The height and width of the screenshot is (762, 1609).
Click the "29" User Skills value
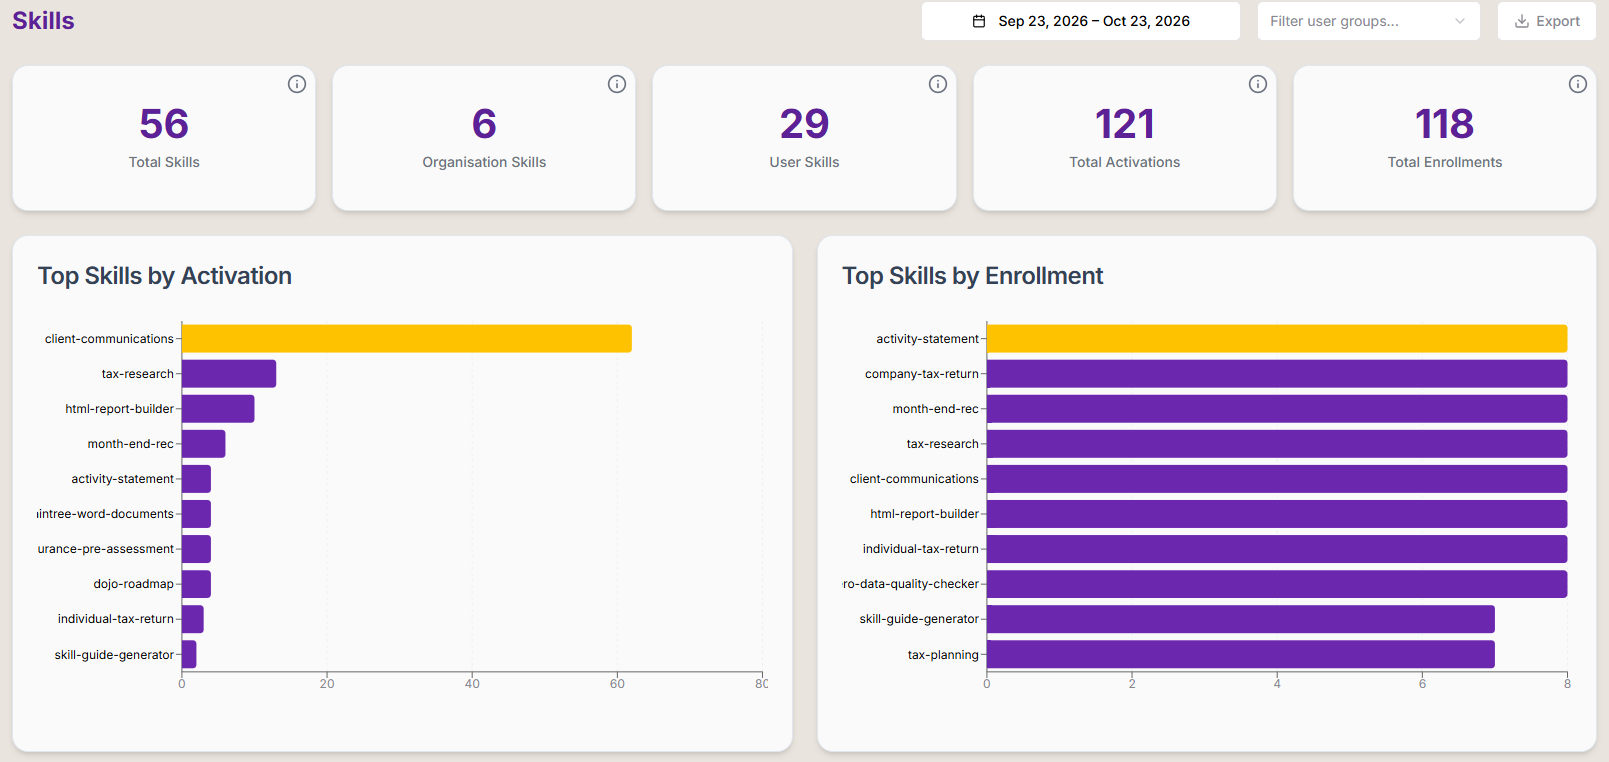[805, 124]
